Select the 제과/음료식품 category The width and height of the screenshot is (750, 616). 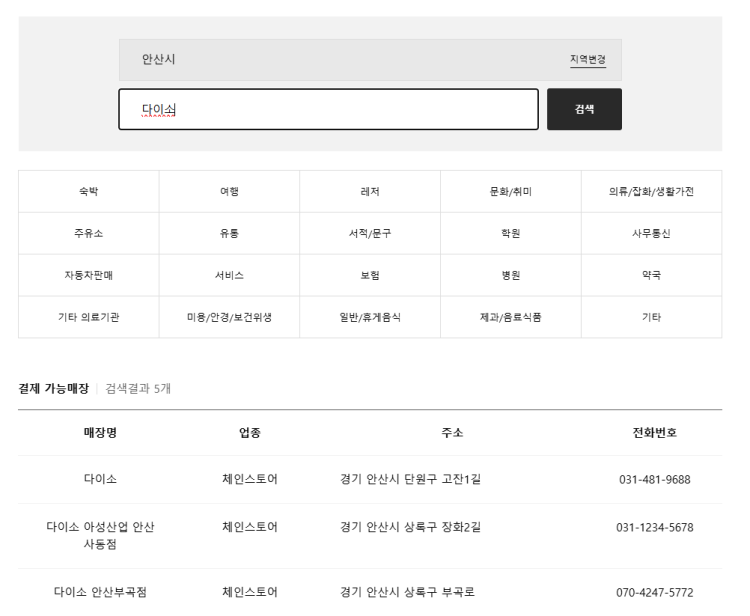(x=510, y=317)
